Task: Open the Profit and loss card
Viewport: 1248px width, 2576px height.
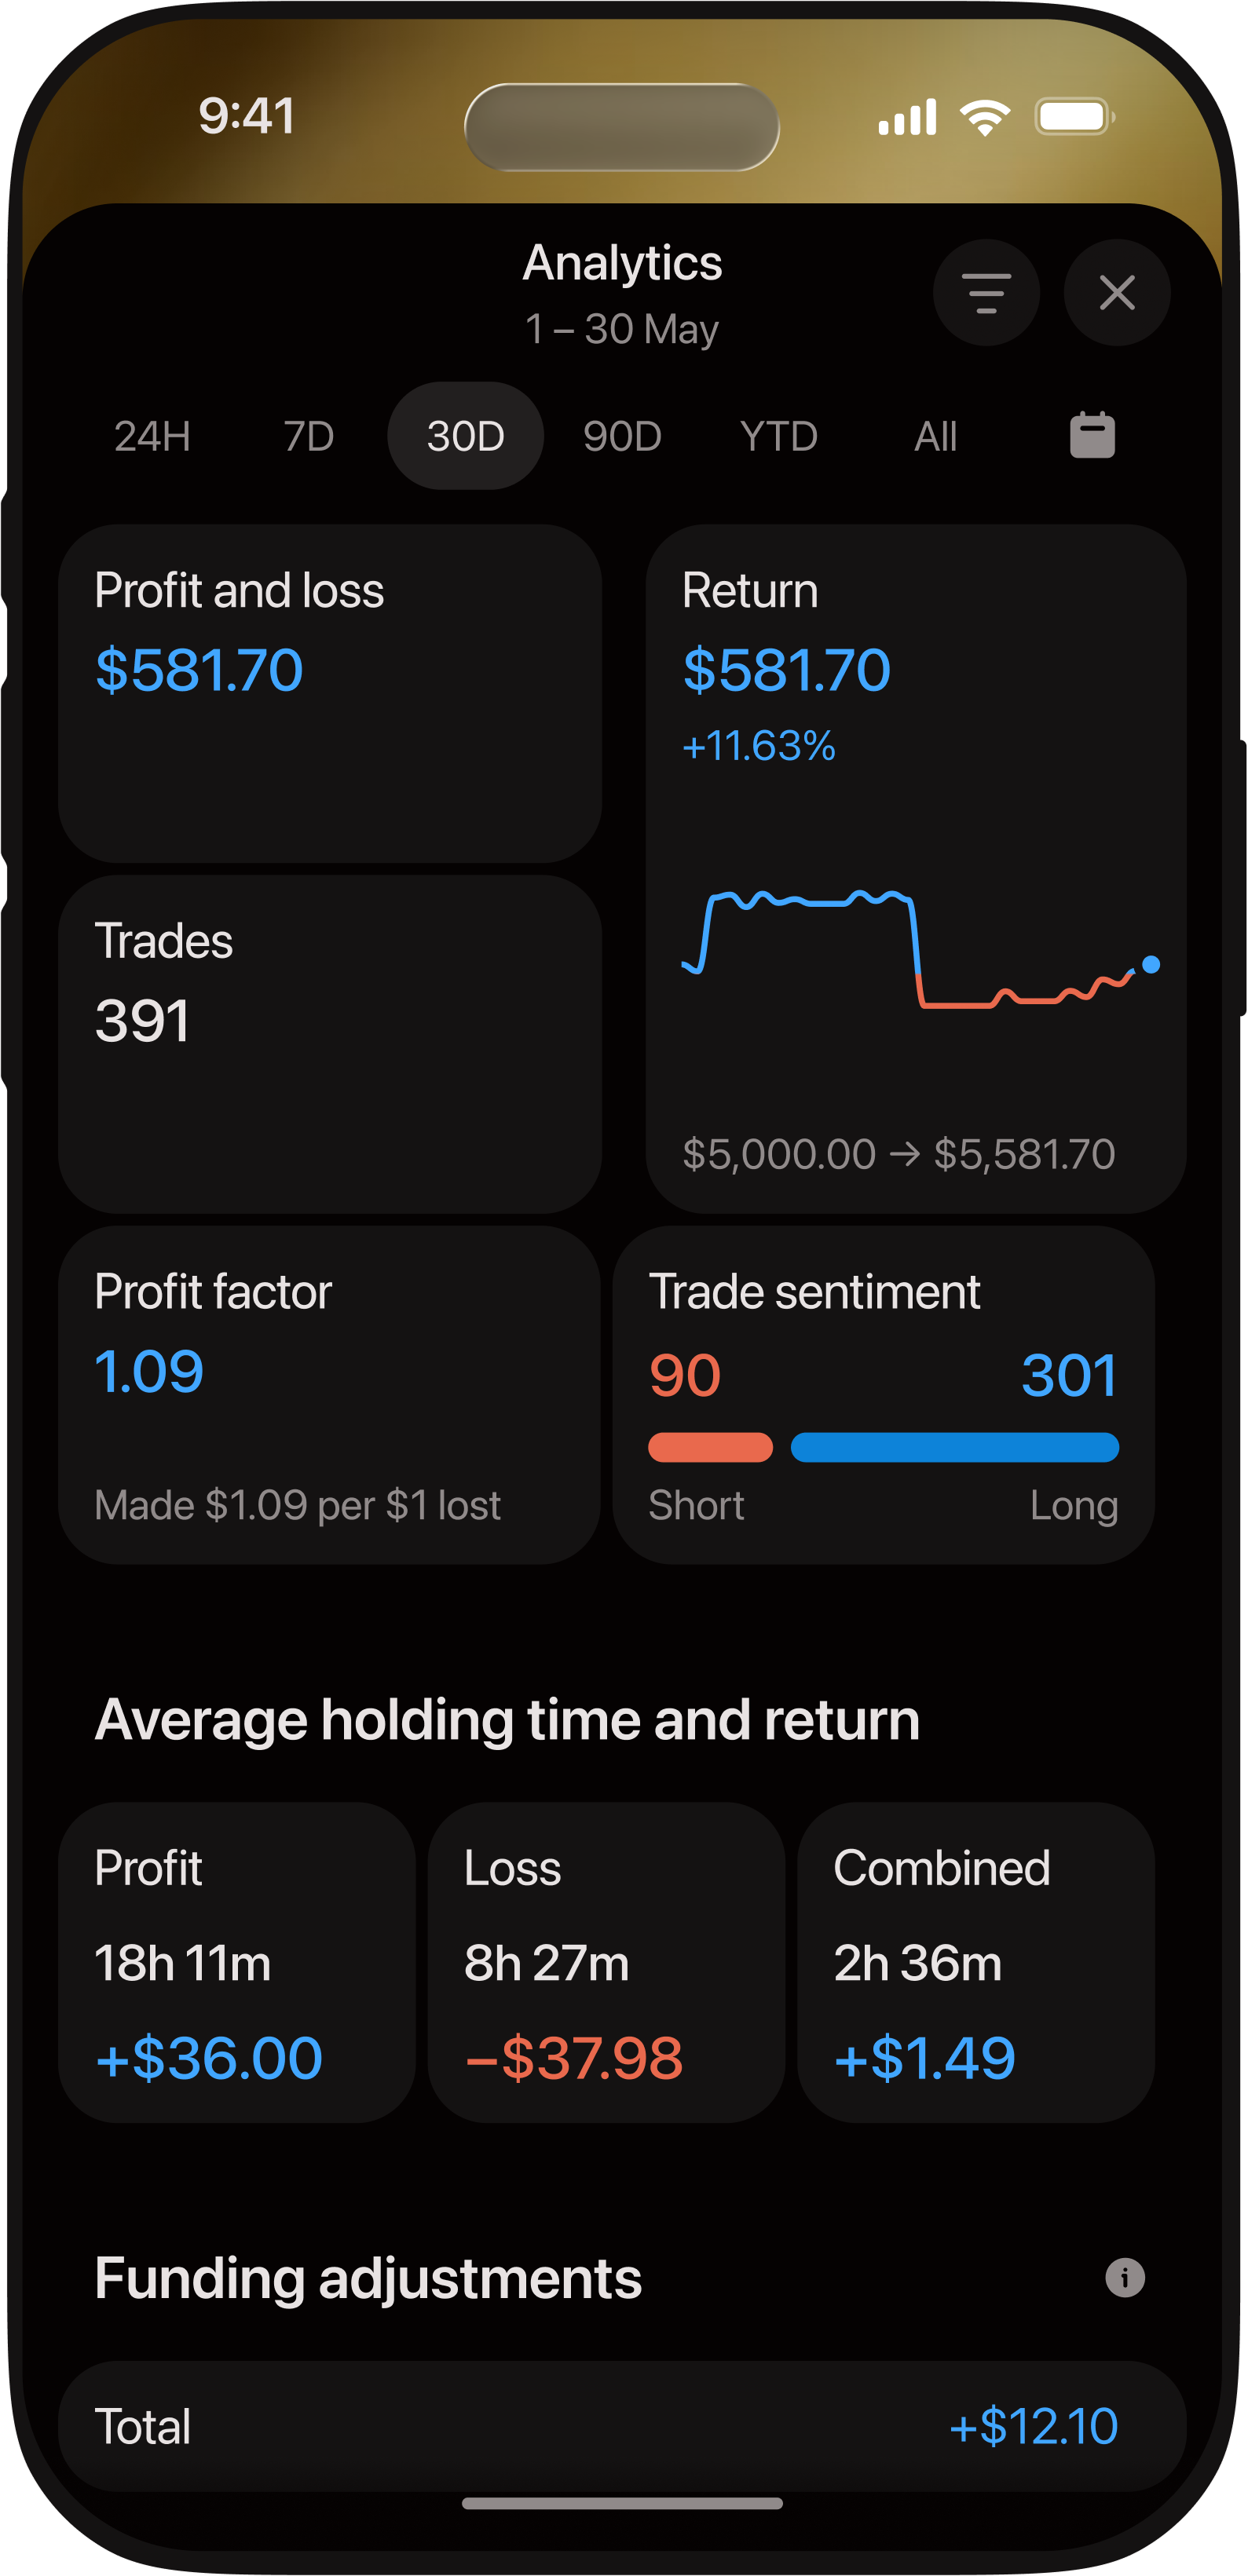Action: [330, 693]
